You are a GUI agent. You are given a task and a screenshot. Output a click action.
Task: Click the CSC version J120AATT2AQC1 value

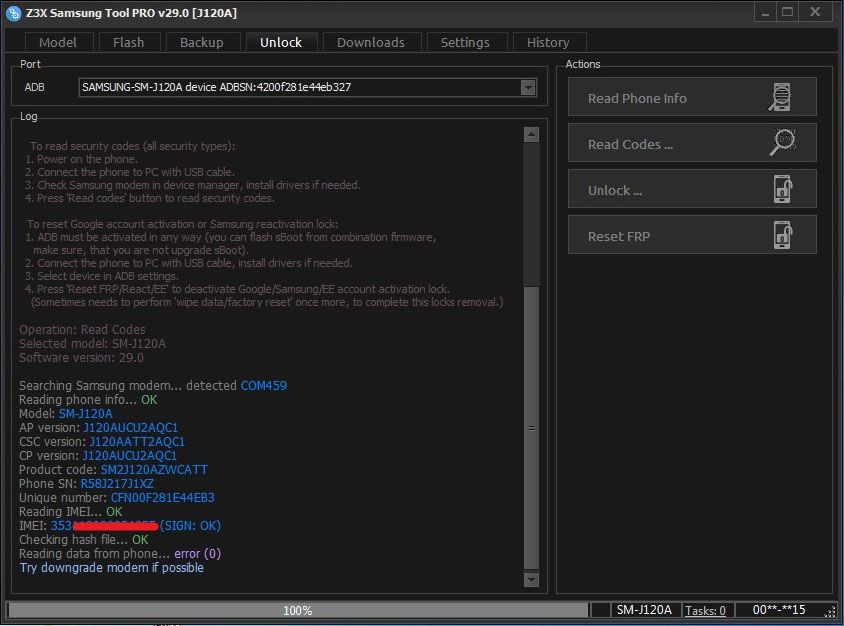click(x=137, y=441)
